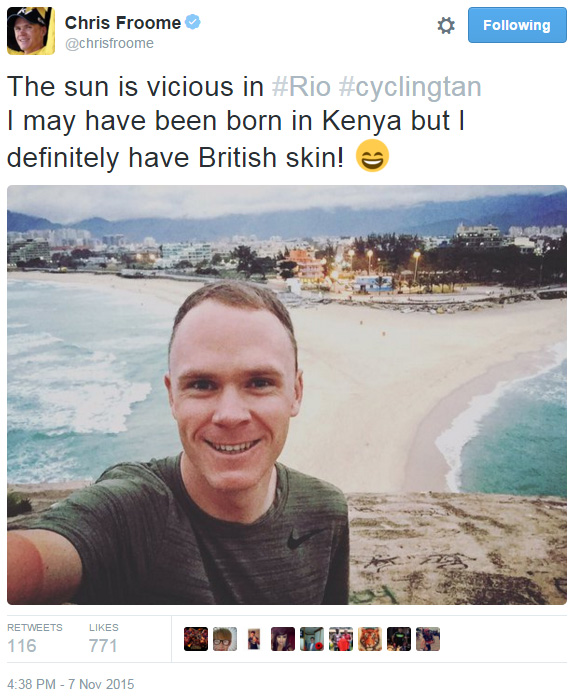This screenshot has height=699, width=578.
Task: Open the dark green-shirt liker avatar
Action: [399, 638]
